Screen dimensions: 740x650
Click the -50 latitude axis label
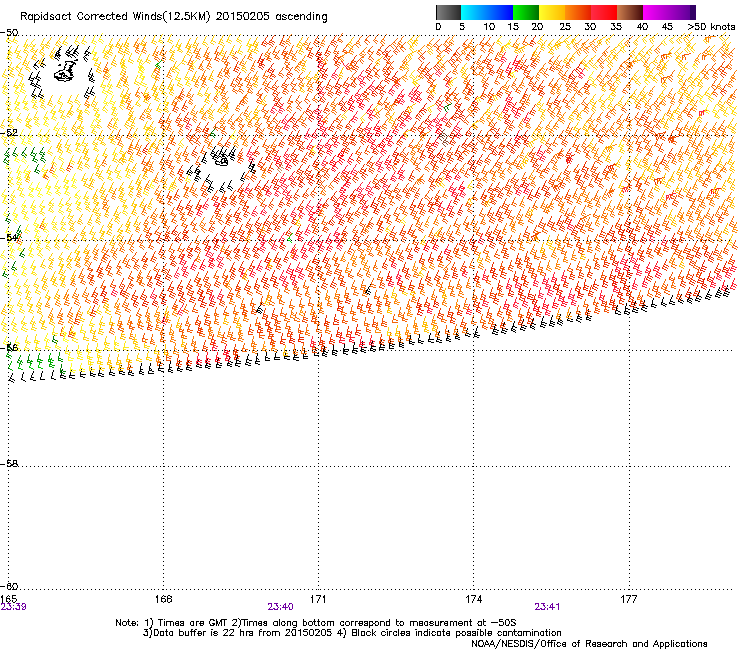(x=9, y=33)
